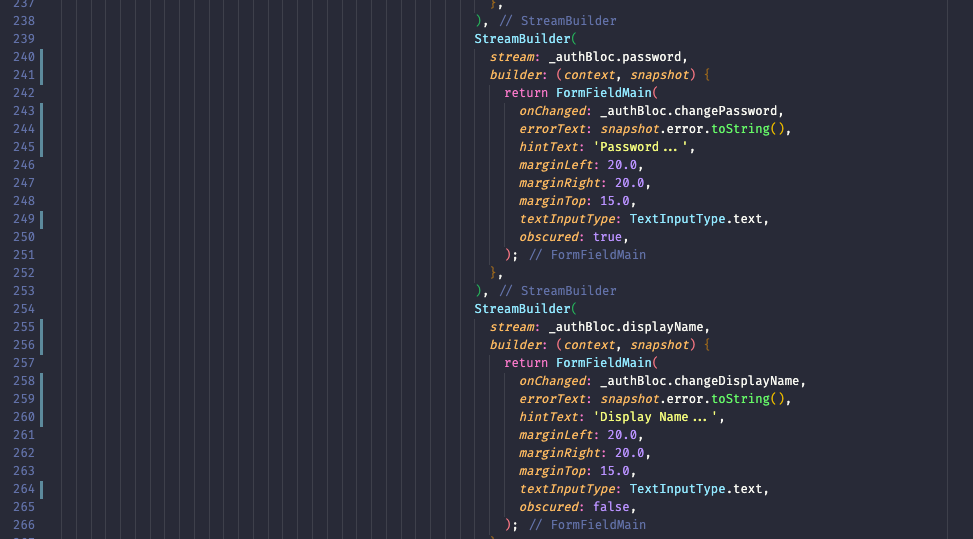
Task: Click git change marker beside line 249
Action: [42, 218]
